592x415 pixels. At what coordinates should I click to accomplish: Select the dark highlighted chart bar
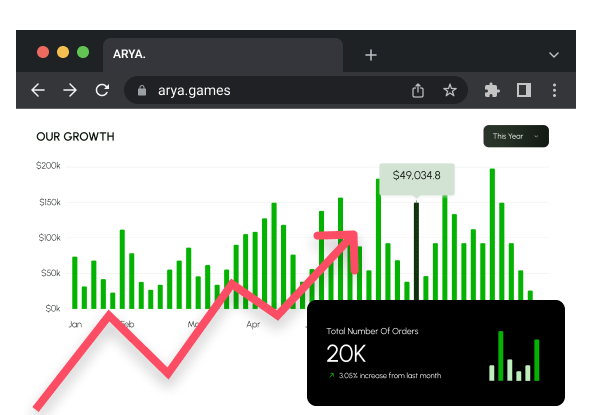coord(416,251)
